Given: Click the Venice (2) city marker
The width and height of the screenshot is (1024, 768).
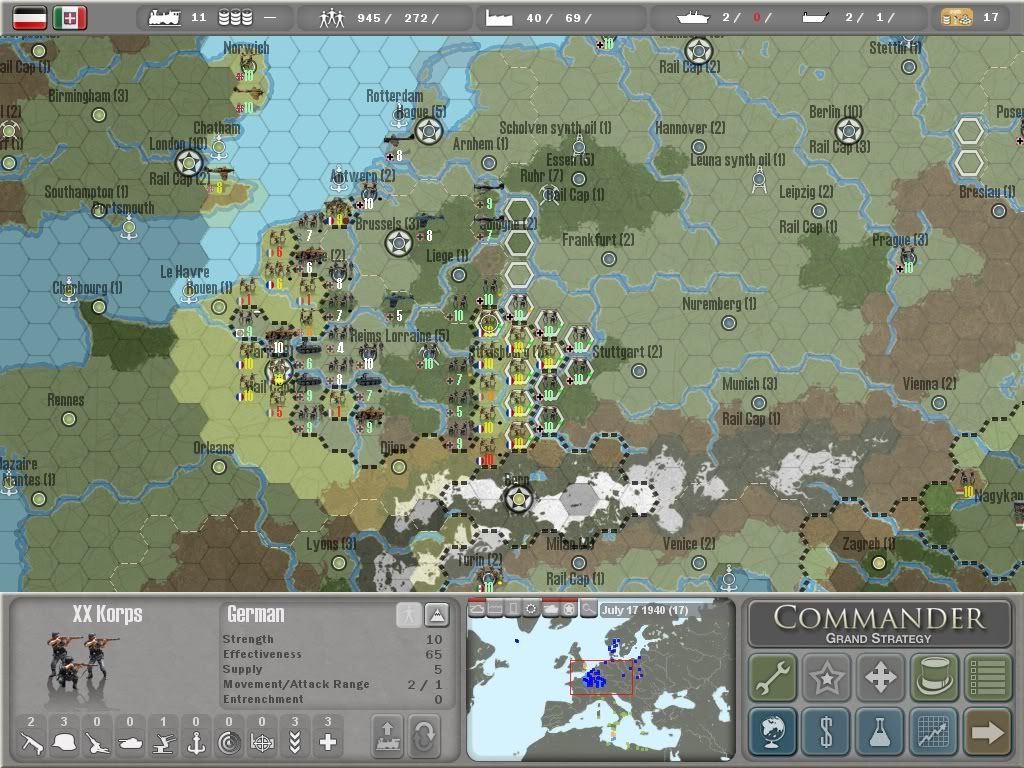Looking at the screenshot, I should pos(699,562).
